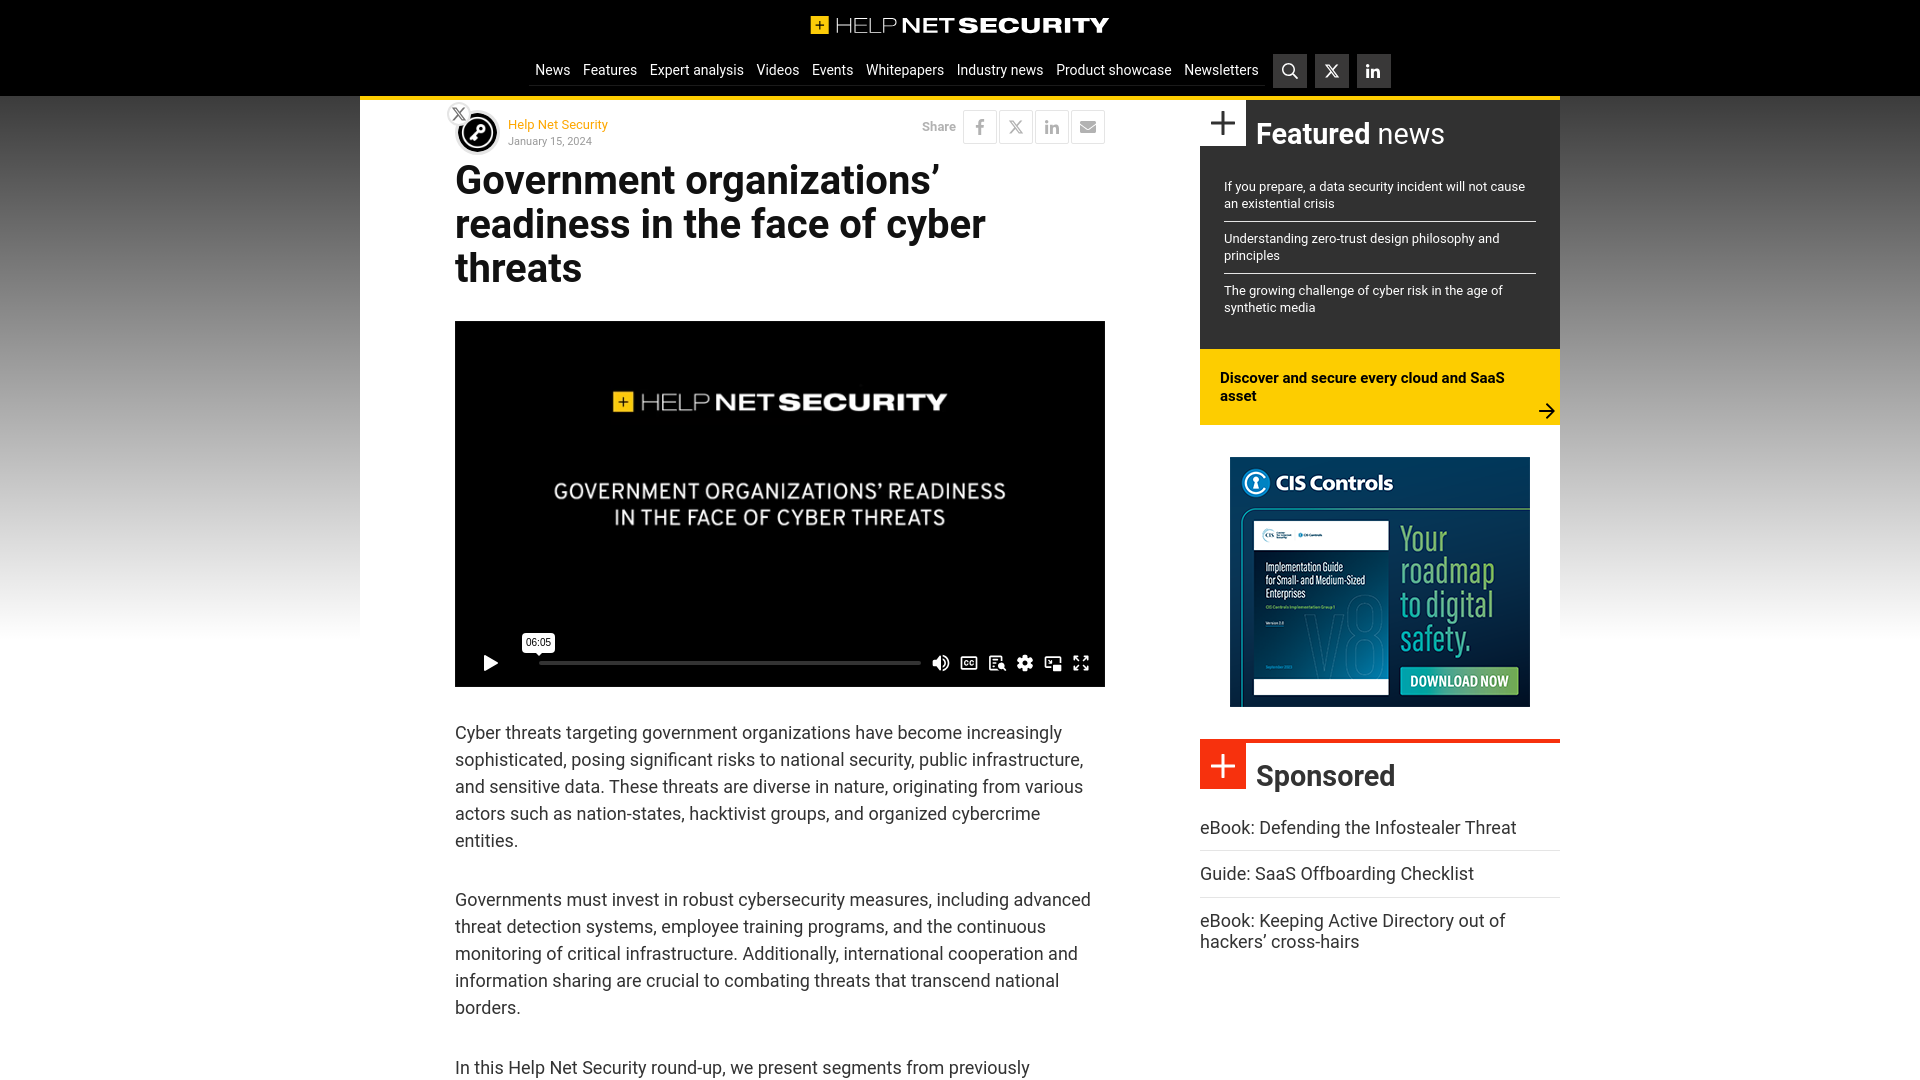Expand the Featured news section
This screenshot has height=1080, width=1920.
point(1222,124)
